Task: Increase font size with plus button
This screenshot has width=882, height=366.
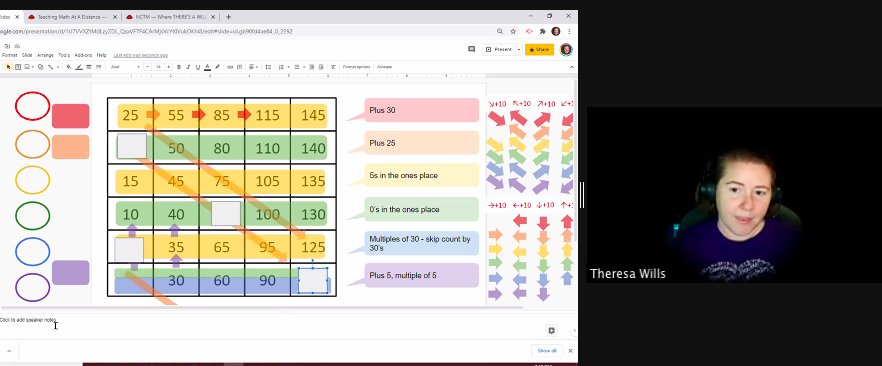Action: click(168, 67)
